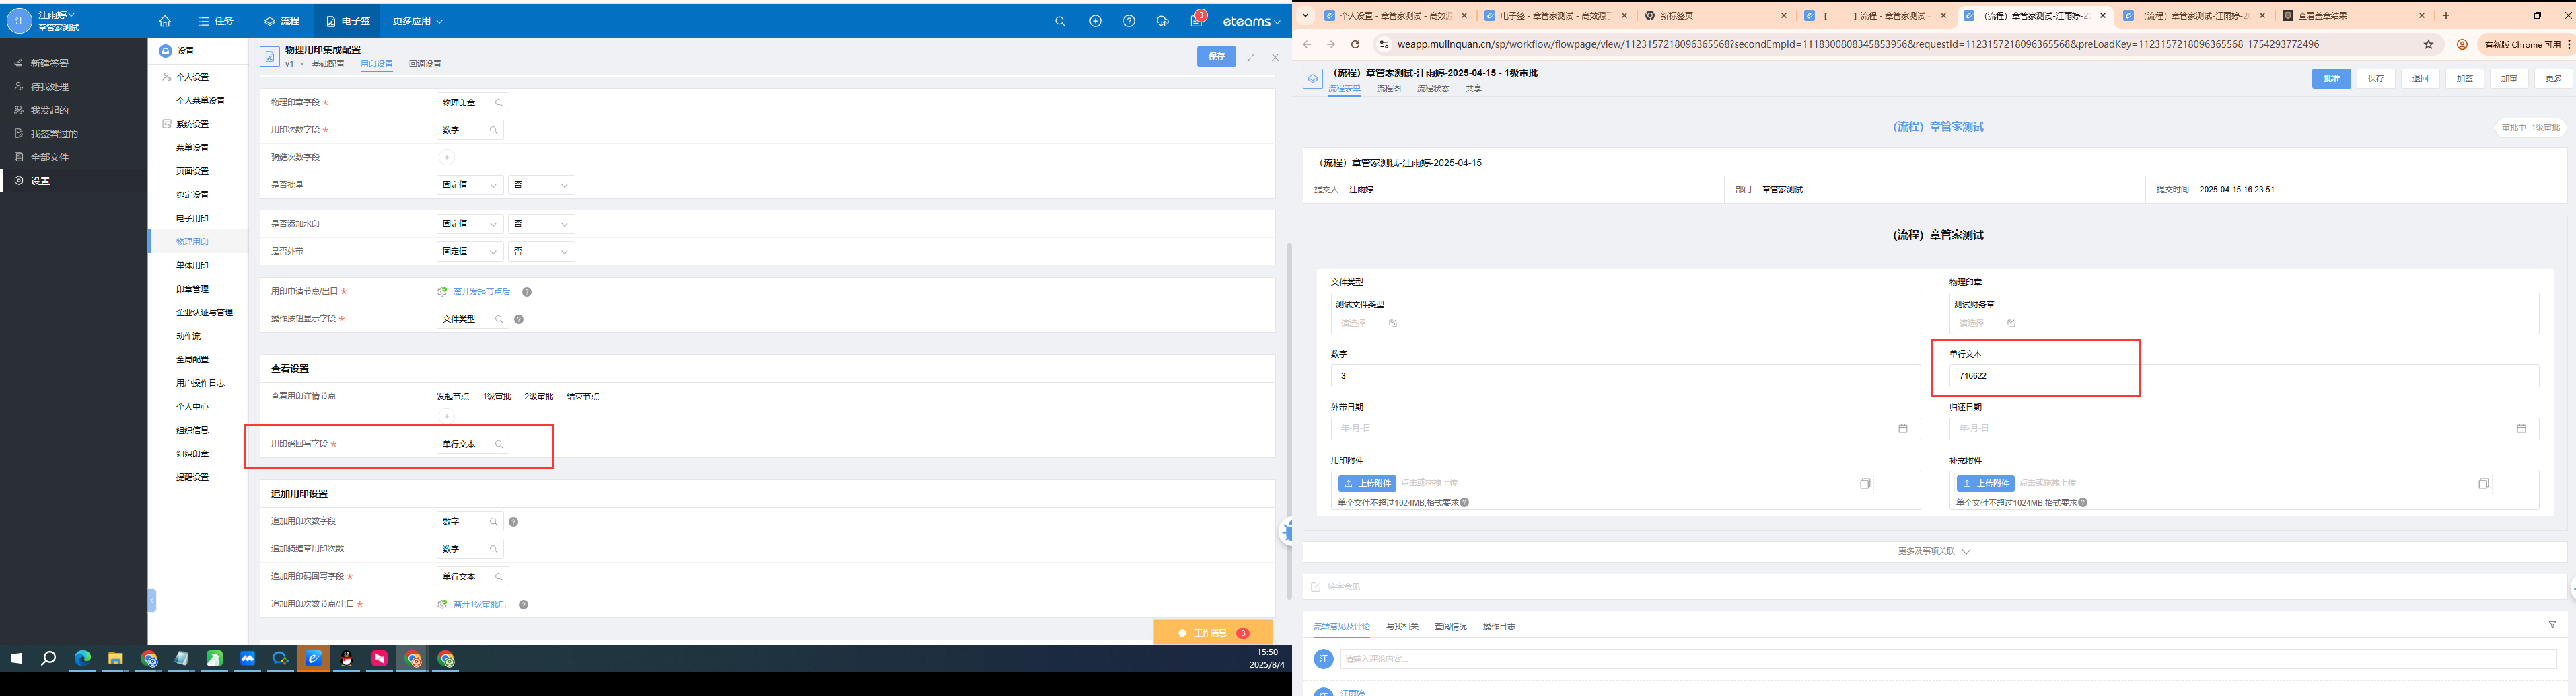Bookmark this page with the star icon
Image resolution: width=2576 pixels, height=696 pixels.
[x=2428, y=44]
